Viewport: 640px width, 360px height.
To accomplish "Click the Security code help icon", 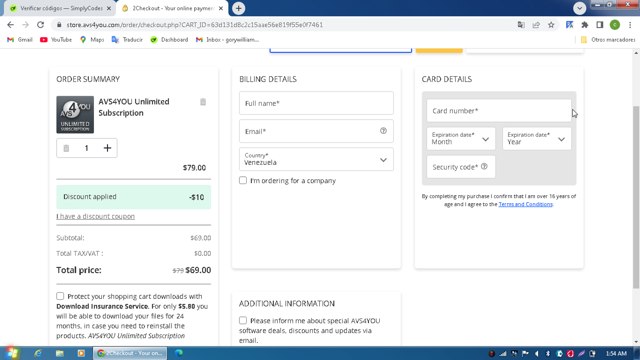I will coord(484,167).
